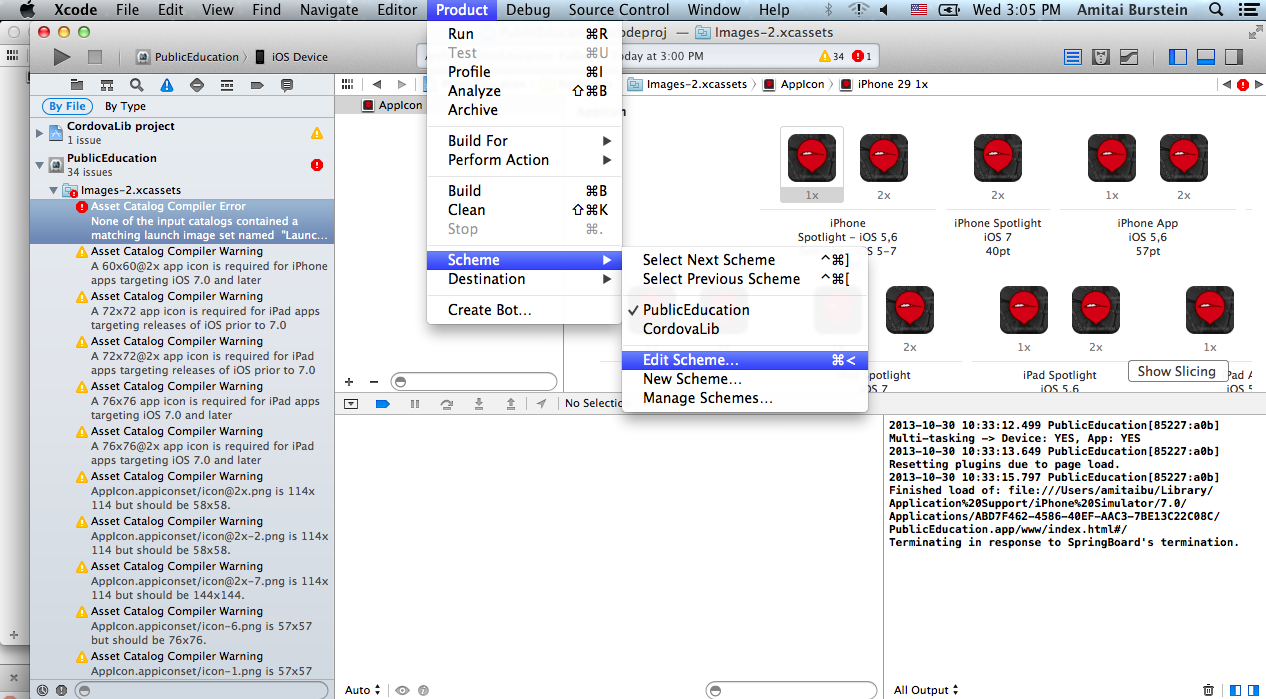
Task: Open Spotlight search in the menu bar
Action: point(1215,10)
